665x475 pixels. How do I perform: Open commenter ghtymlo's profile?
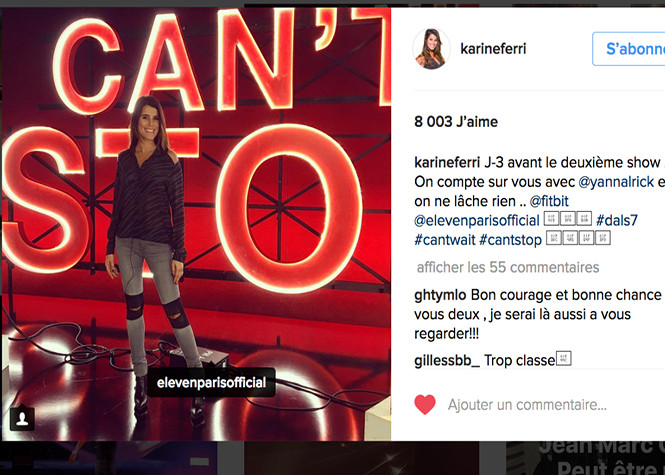click(440, 295)
